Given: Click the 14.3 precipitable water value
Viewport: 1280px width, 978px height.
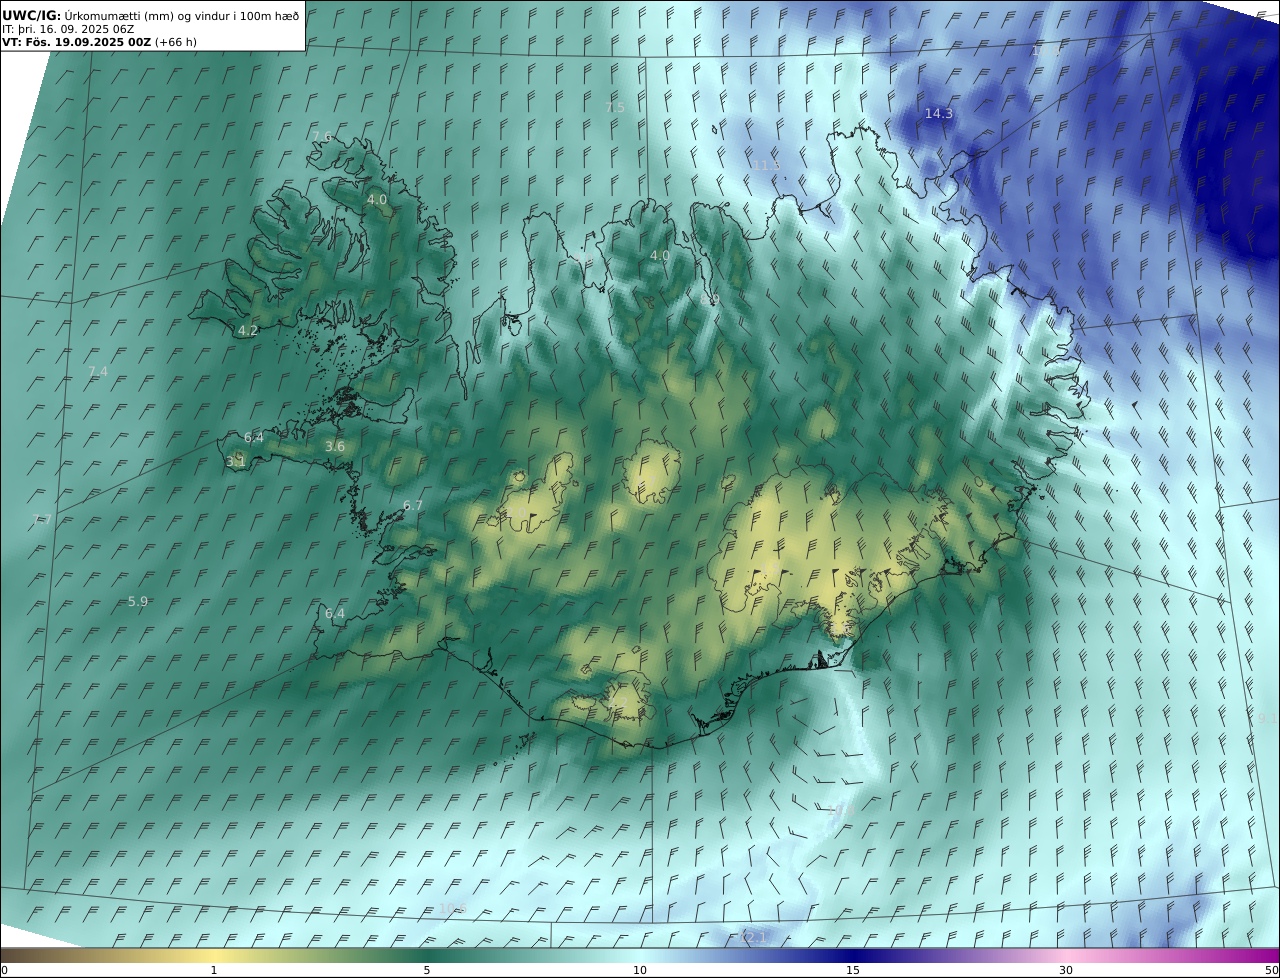Looking at the screenshot, I should (938, 114).
